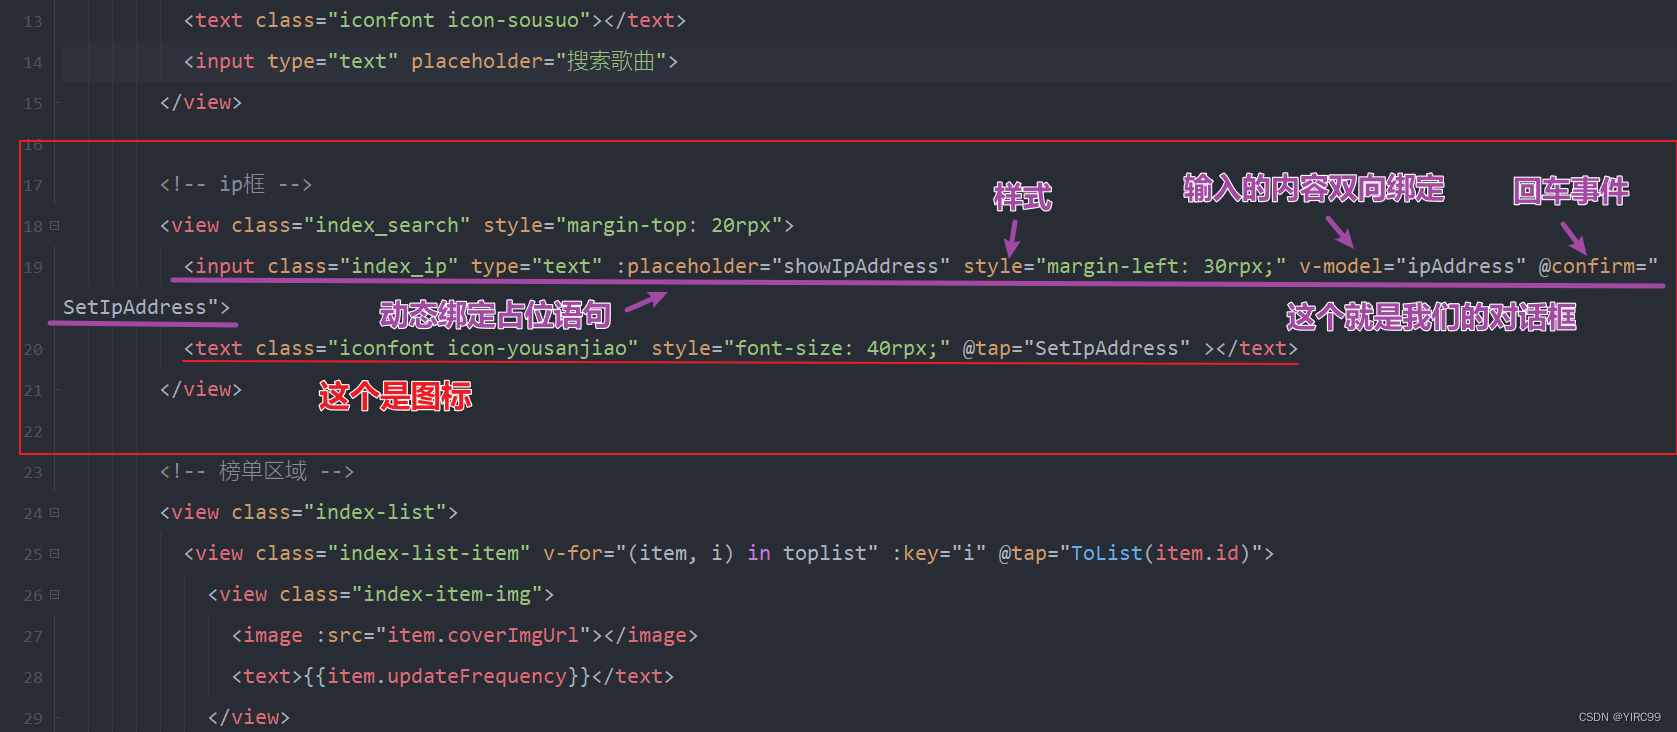Viewport: 1677px width, 732px height.
Task: Click the placeholder value "搜索歌曲"
Action: 610,61
